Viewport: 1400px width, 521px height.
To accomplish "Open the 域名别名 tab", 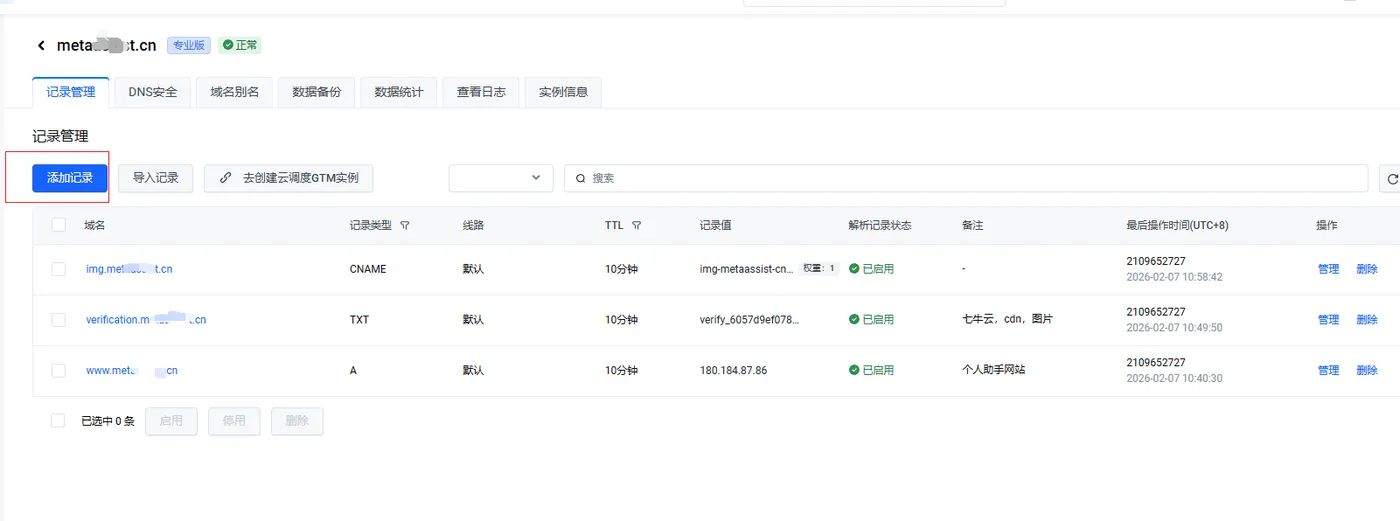I will [235, 92].
